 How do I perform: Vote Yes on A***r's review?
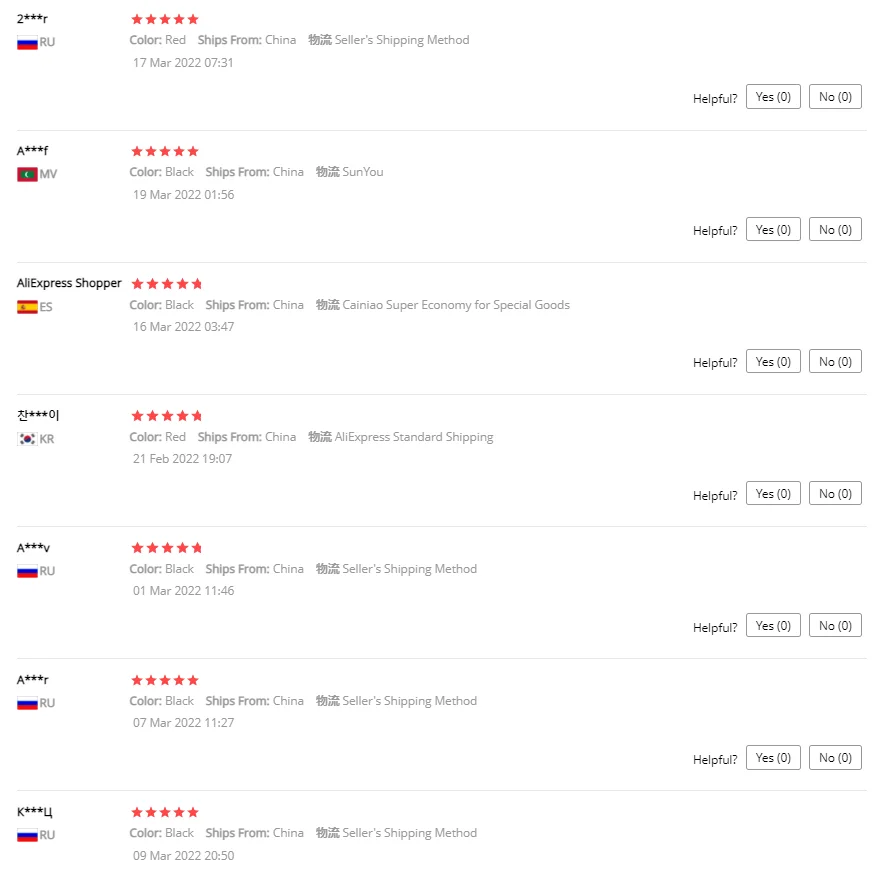click(773, 758)
